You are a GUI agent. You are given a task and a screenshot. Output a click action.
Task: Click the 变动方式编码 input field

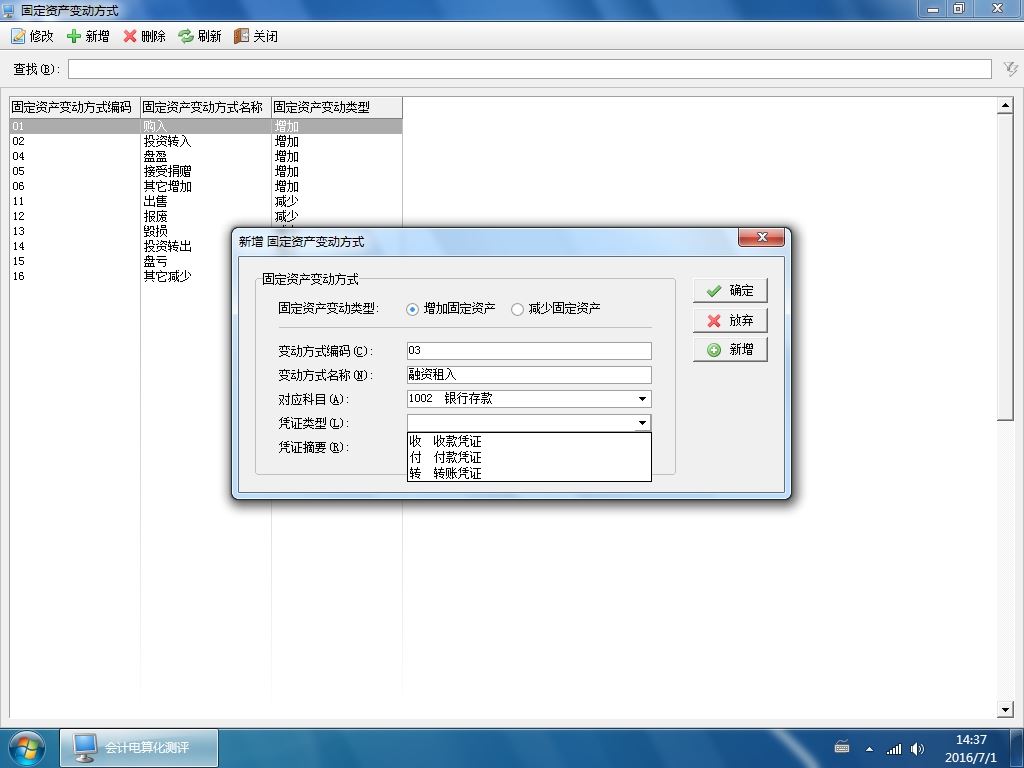(529, 351)
